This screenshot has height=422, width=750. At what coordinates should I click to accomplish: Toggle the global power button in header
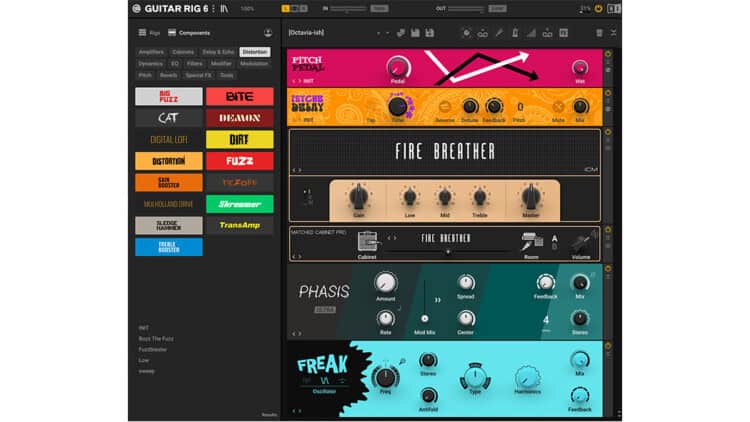click(x=598, y=9)
